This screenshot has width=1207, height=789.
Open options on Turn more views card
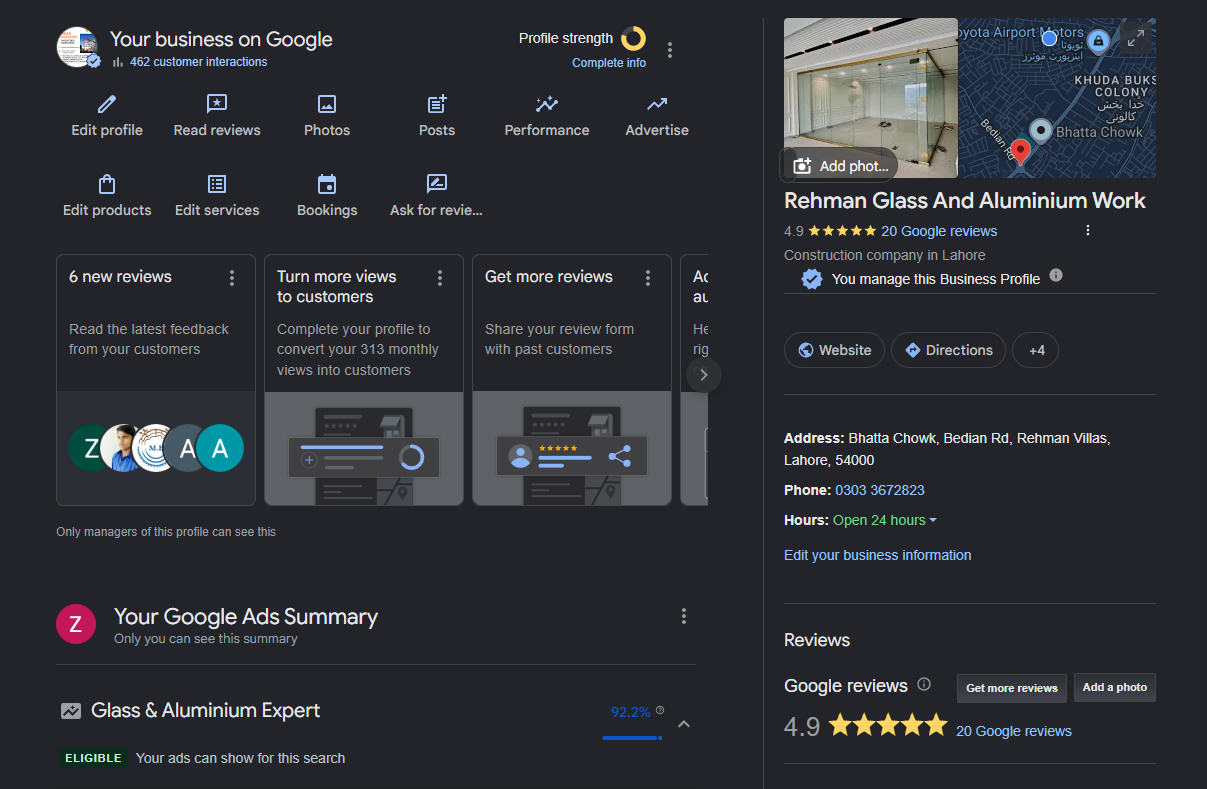[440, 278]
